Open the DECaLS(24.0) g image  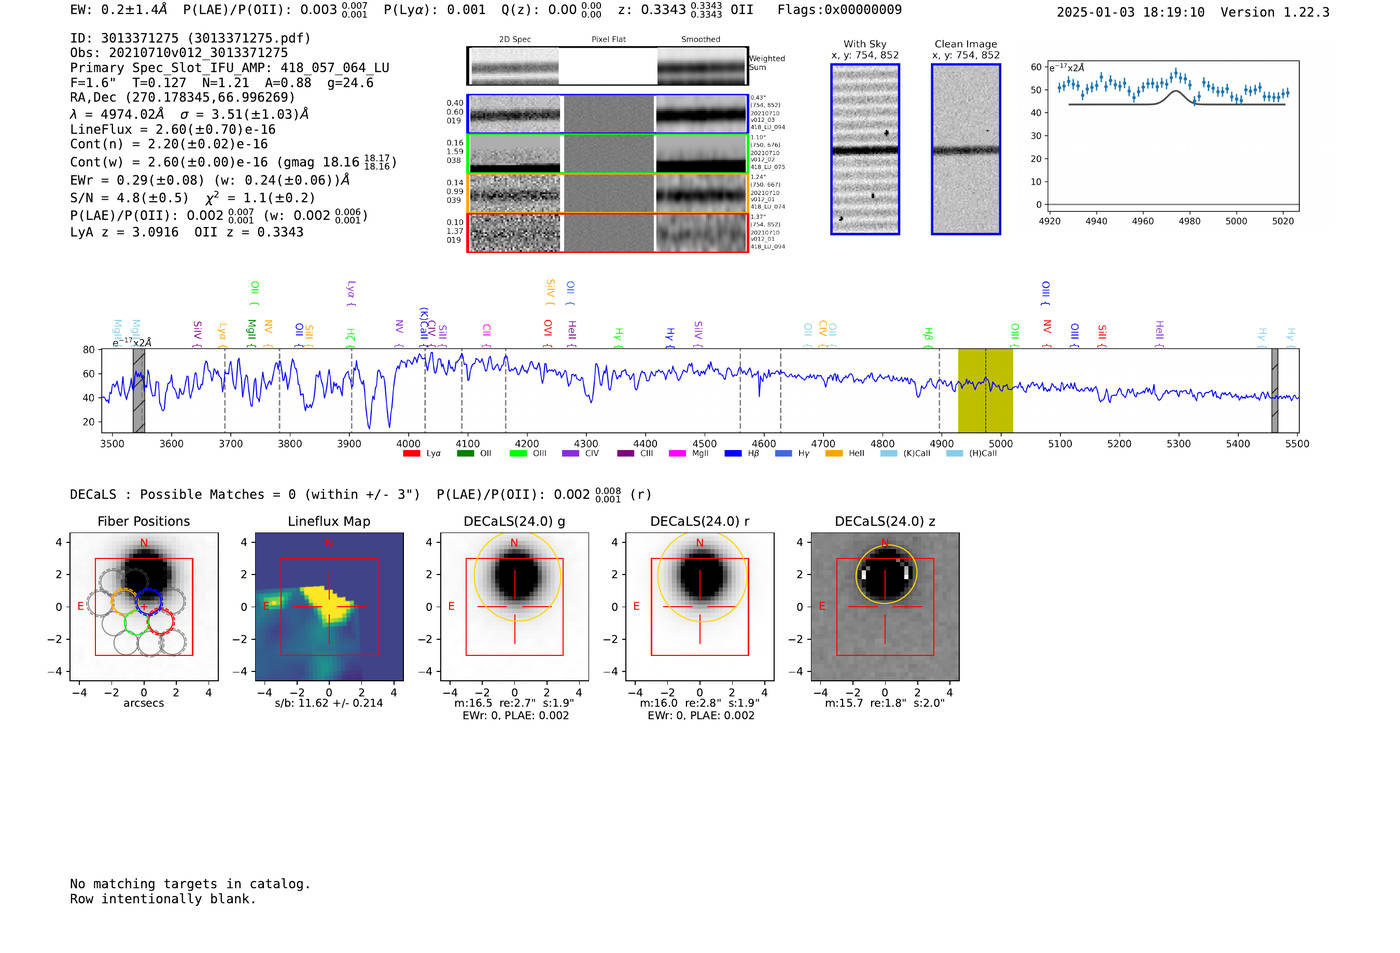[514, 607]
